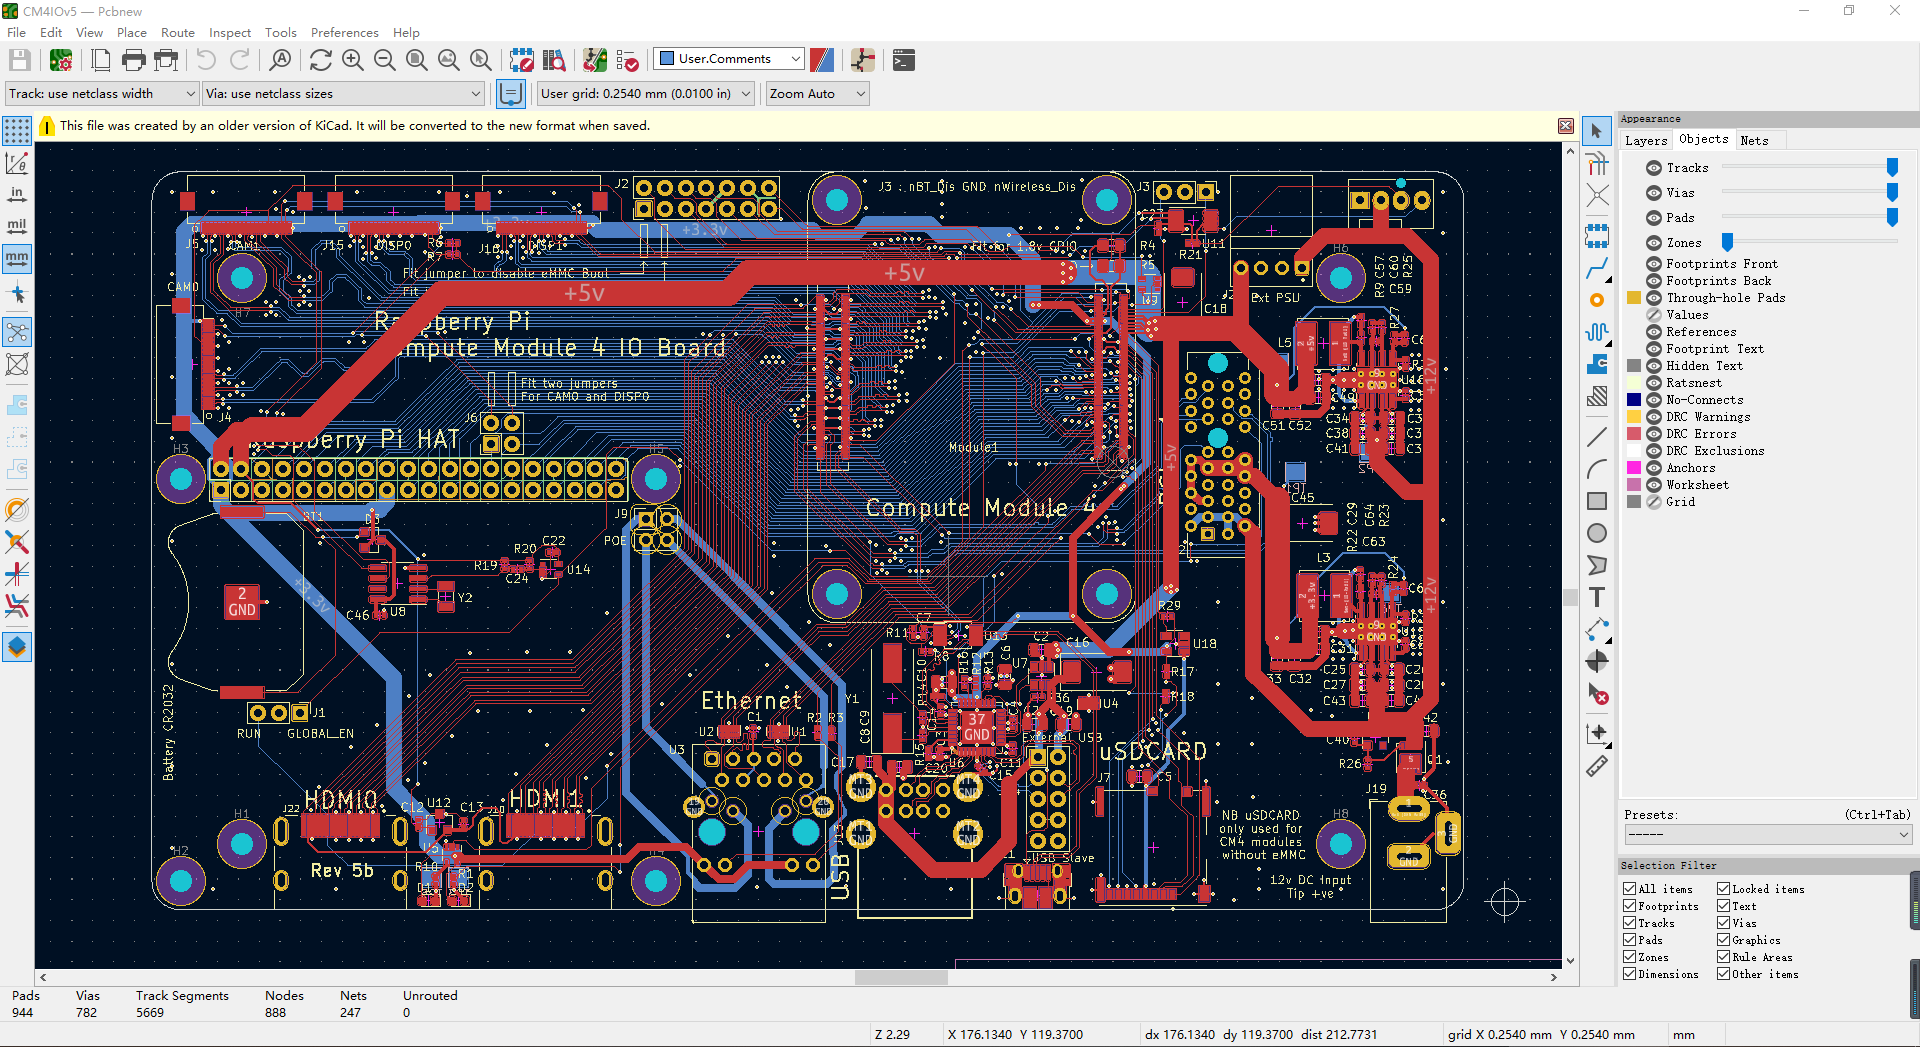Open the Footprint Editor

pyautogui.click(x=521, y=60)
